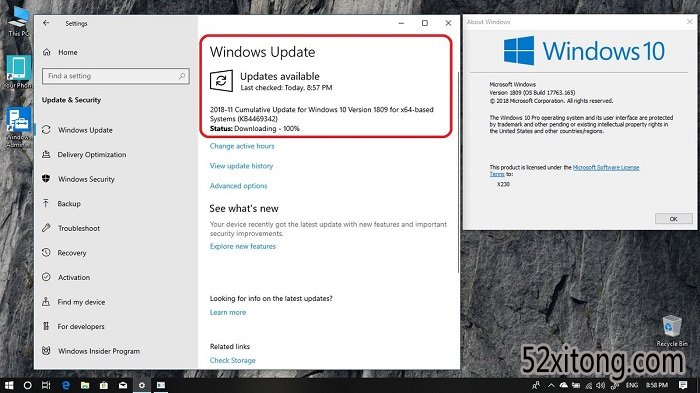Click OK in About Windows dialog
700x393 pixels.
tap(674, 219)
